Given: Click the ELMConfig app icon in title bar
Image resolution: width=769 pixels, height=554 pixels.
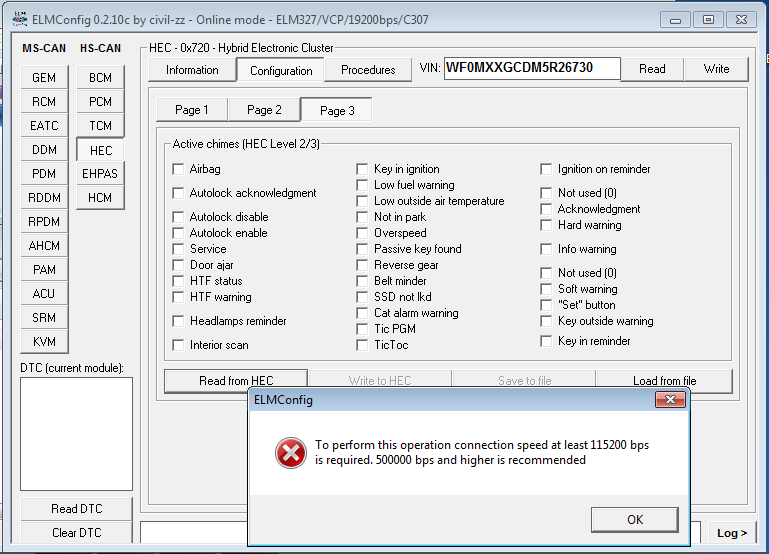Looking at the screenshot, I should (x=19, y=19).
